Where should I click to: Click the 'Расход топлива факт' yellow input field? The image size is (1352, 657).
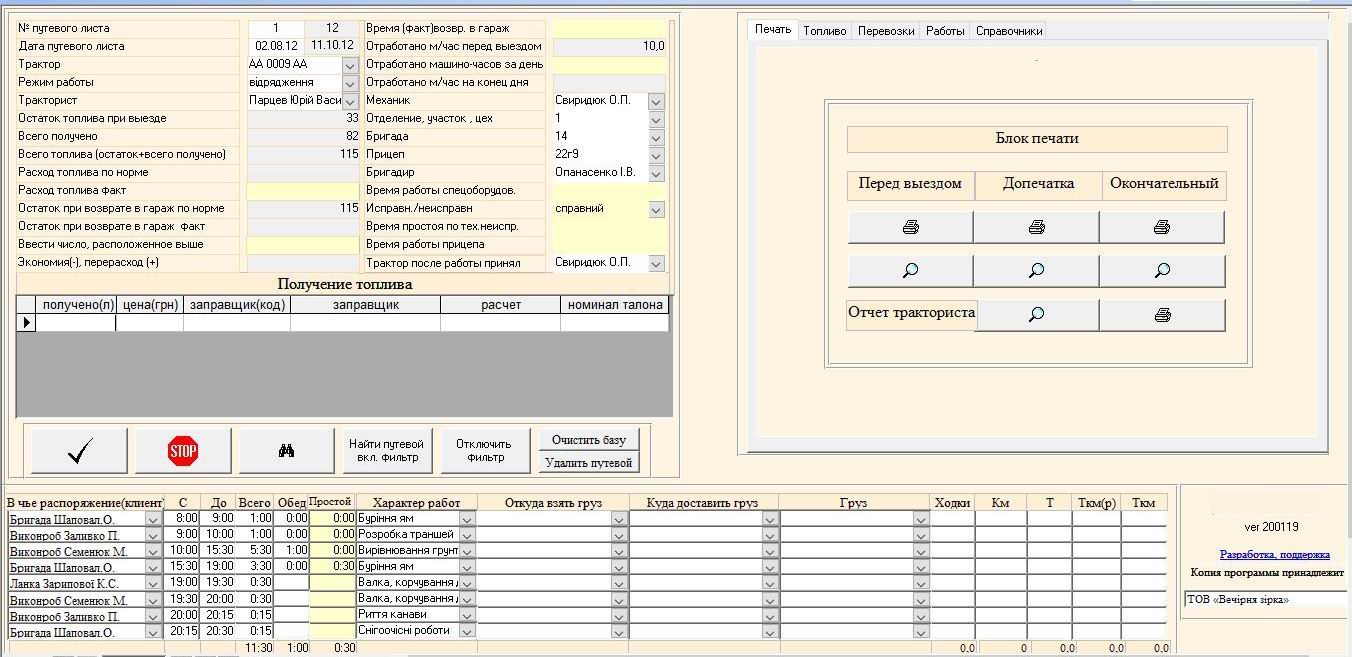tap(302, 190)
